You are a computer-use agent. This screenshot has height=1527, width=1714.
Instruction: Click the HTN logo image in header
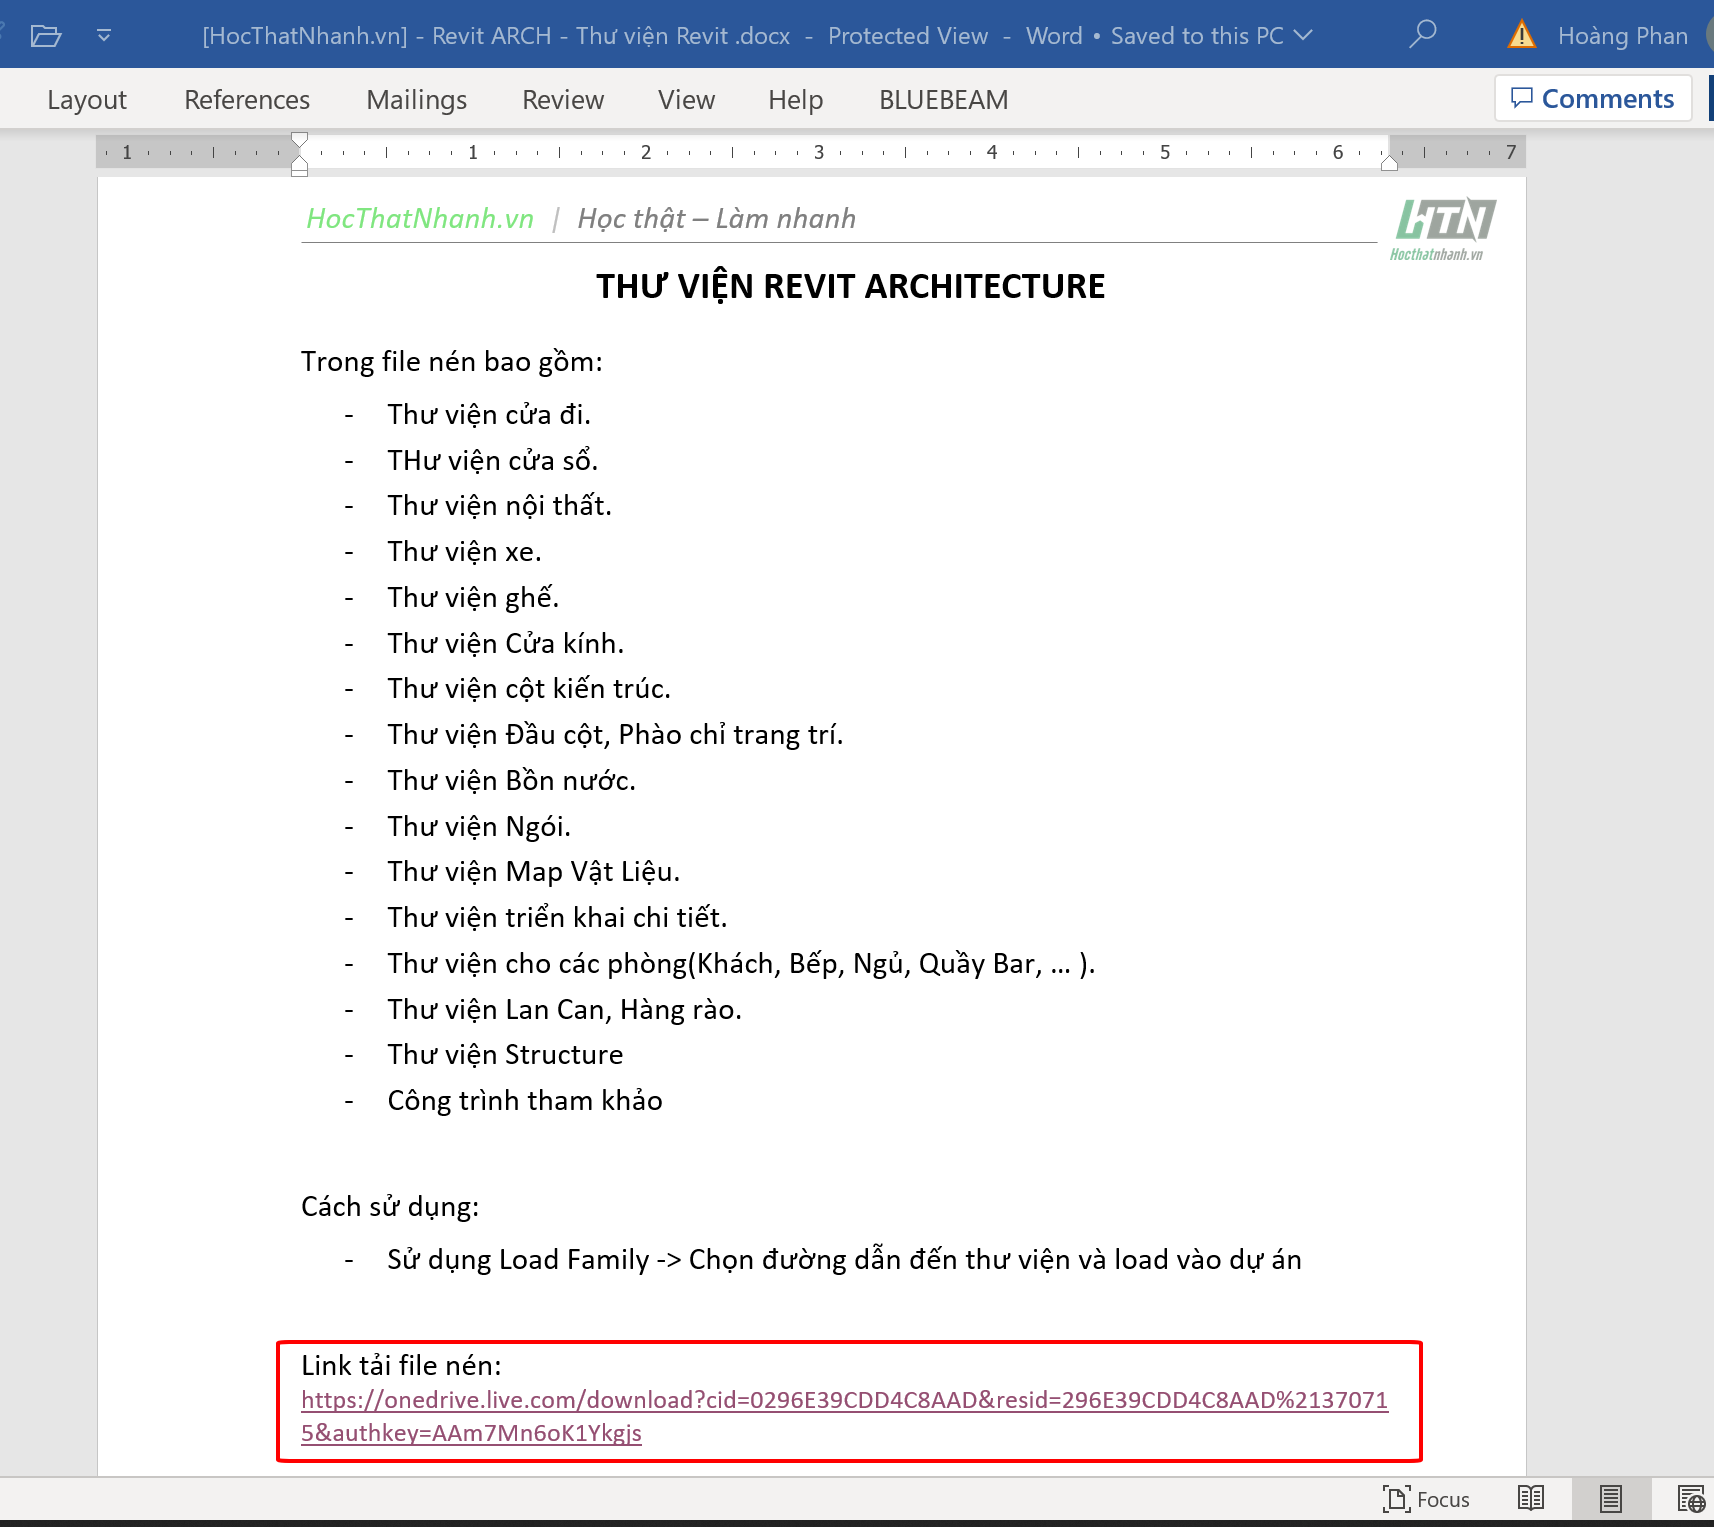(1443, 228)
